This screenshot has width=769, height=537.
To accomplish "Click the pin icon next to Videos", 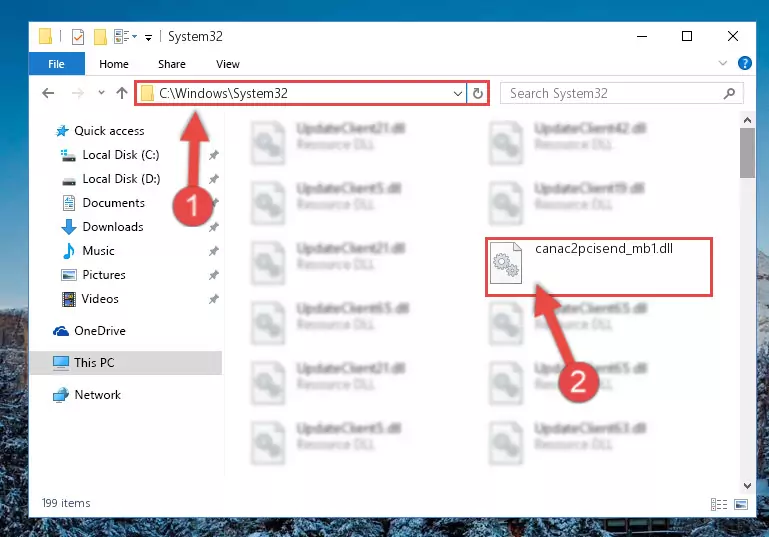I will pyautogui.click(x=213, y=299).
